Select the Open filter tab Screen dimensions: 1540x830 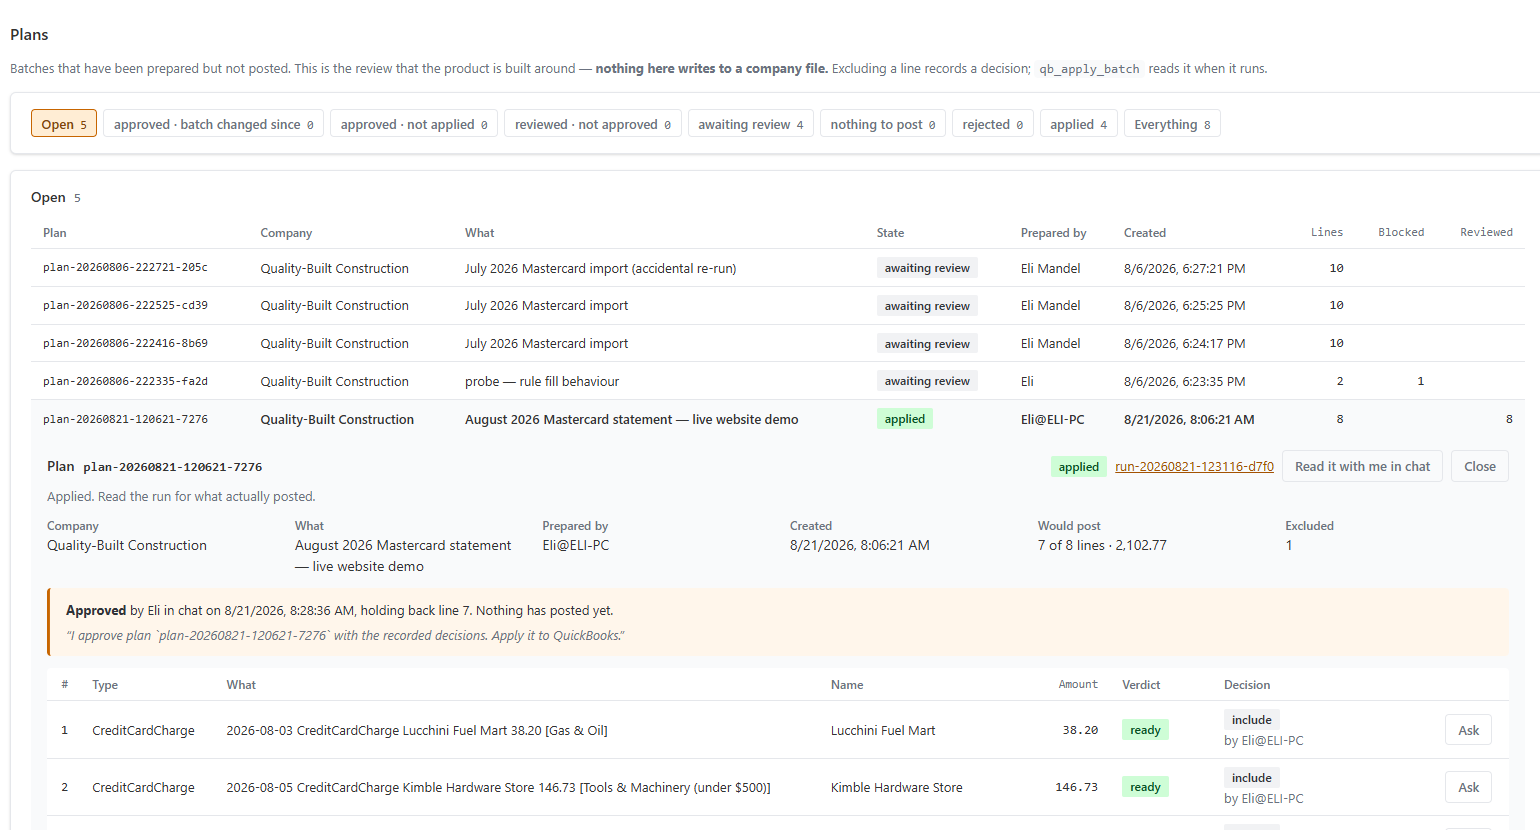pyautogui.click(x=64, y=124)
